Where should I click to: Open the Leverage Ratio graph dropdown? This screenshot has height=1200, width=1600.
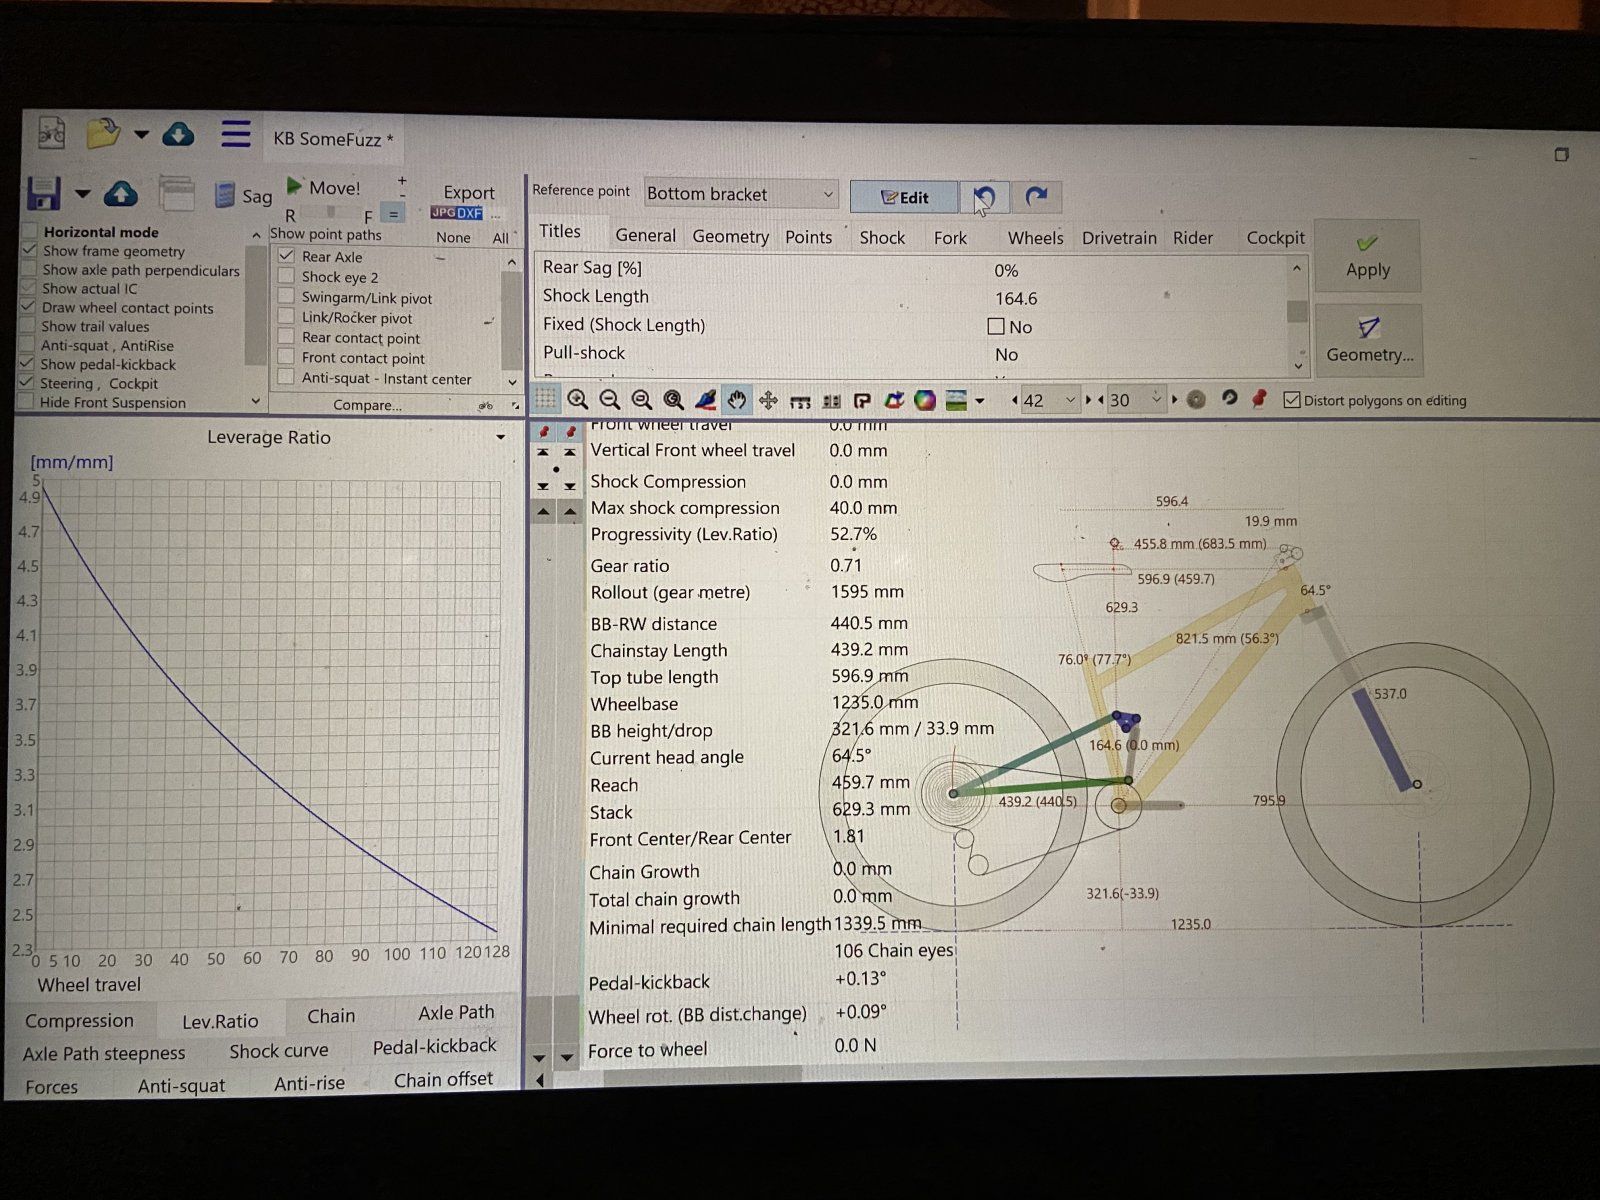coord(501,437)
